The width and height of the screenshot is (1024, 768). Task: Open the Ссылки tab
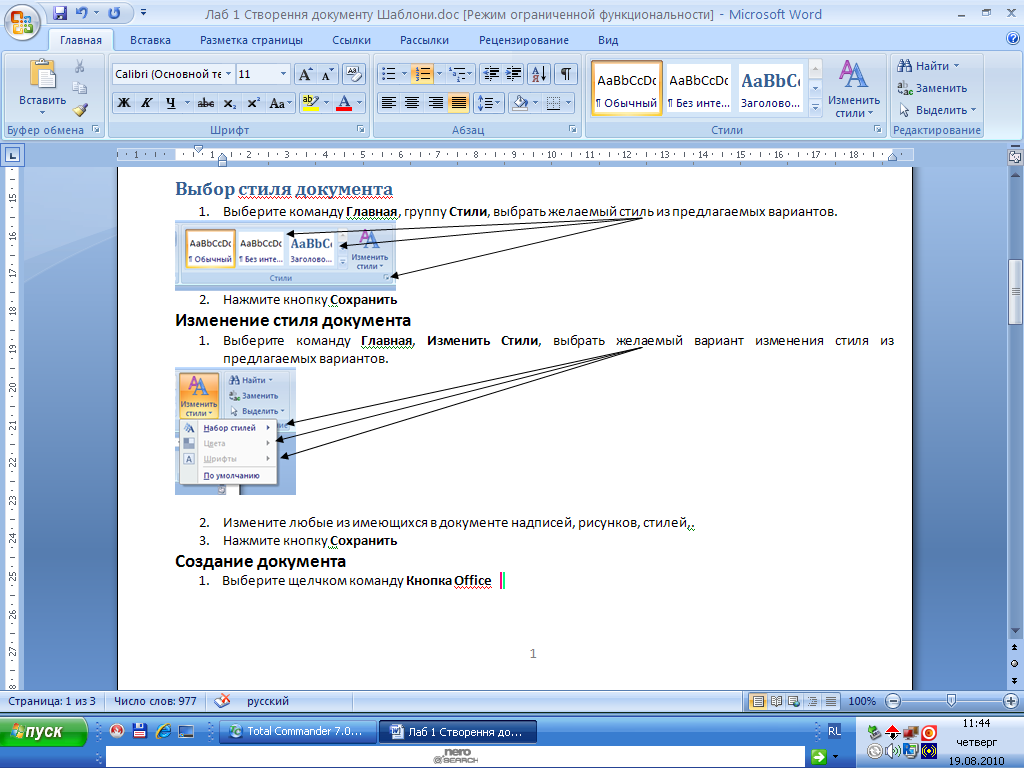[x=351, y=40]
